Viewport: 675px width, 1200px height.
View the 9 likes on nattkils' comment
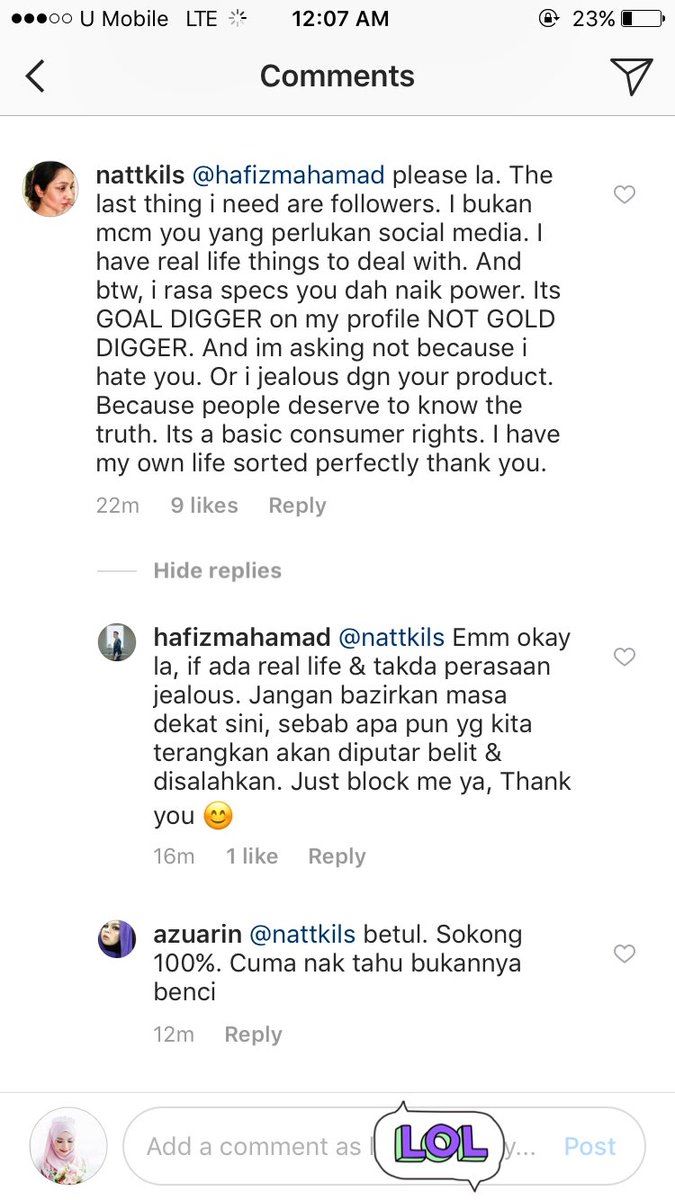coord(203,505)
